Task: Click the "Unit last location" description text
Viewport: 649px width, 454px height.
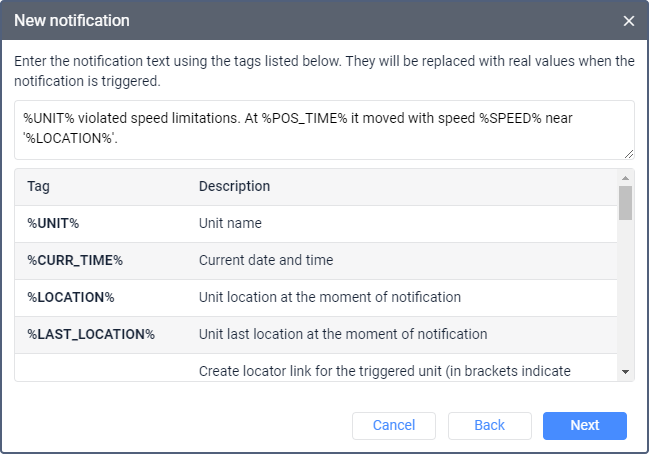Action: [343, 334]
